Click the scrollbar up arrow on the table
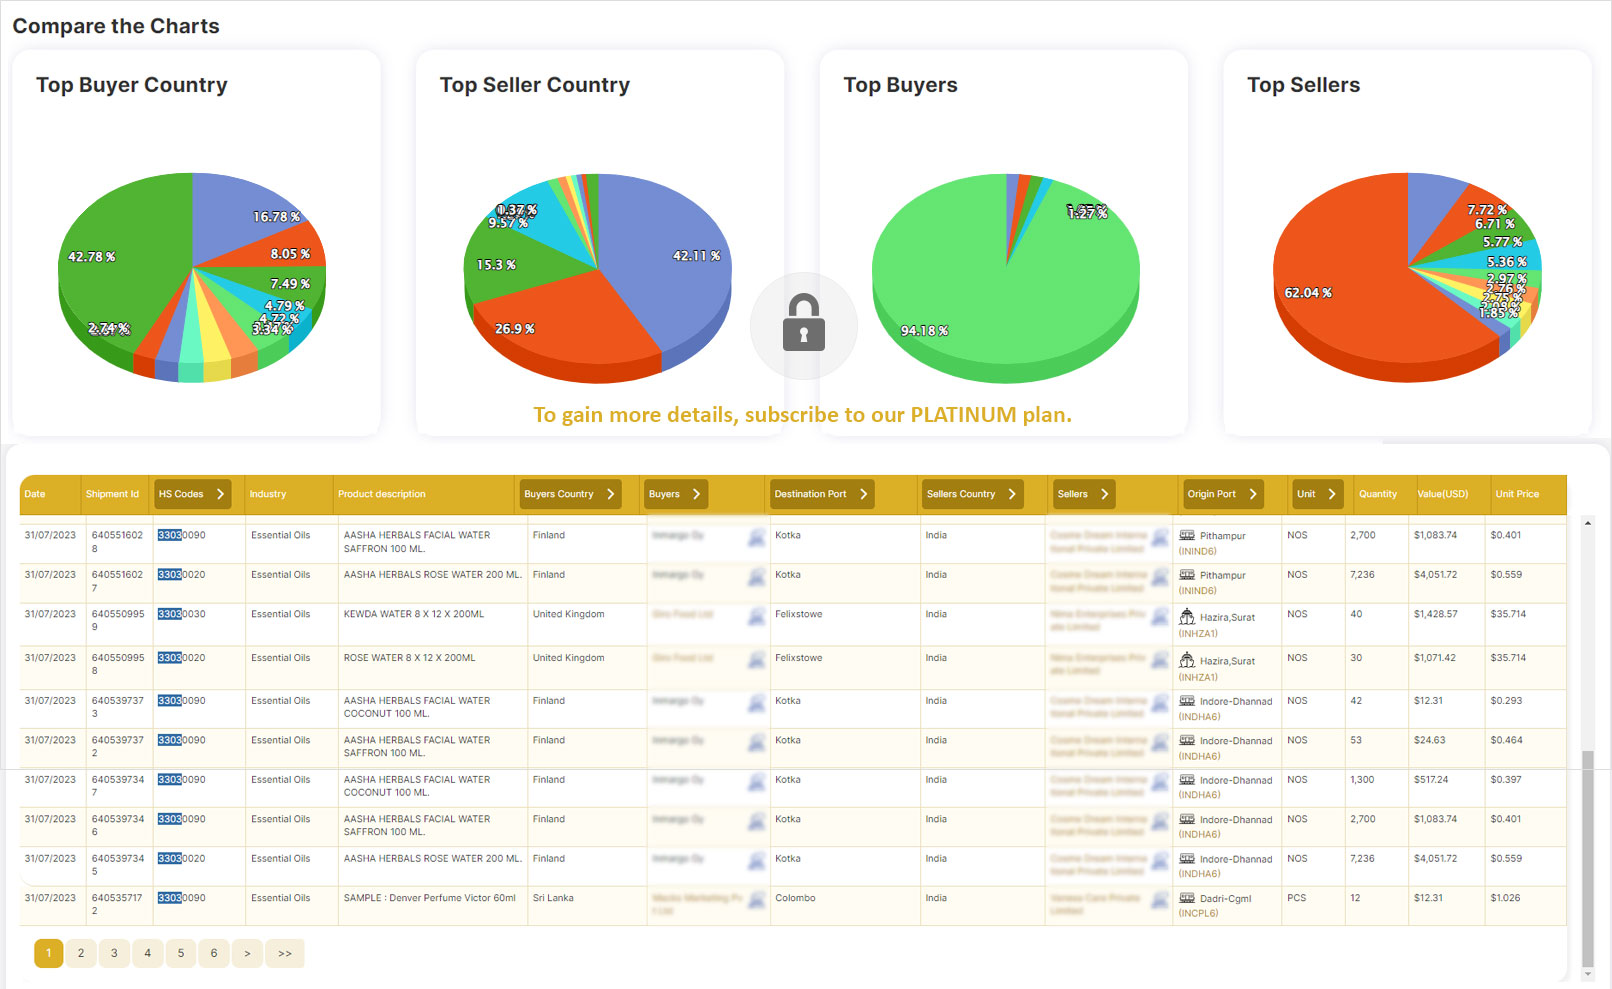 [x=1588, y=521]
